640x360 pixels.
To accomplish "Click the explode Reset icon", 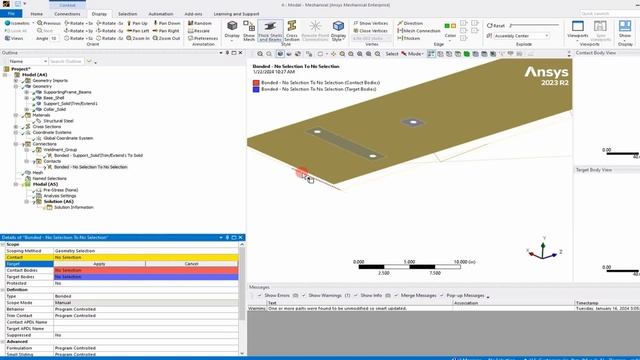I will 489,25.
